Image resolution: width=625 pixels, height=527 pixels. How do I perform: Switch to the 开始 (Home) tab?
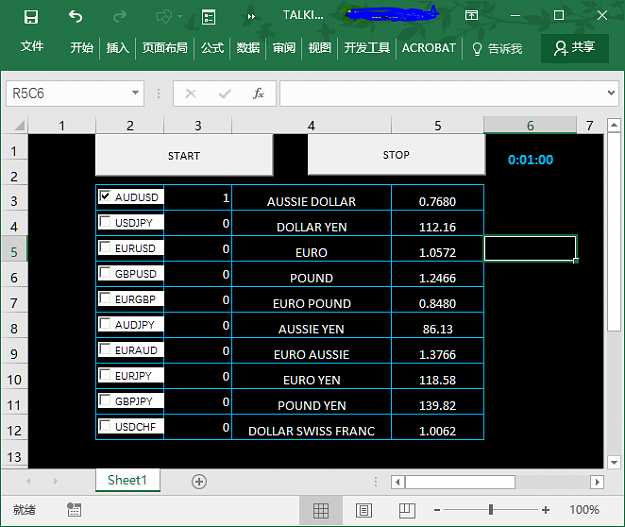[x=82, y=48]
